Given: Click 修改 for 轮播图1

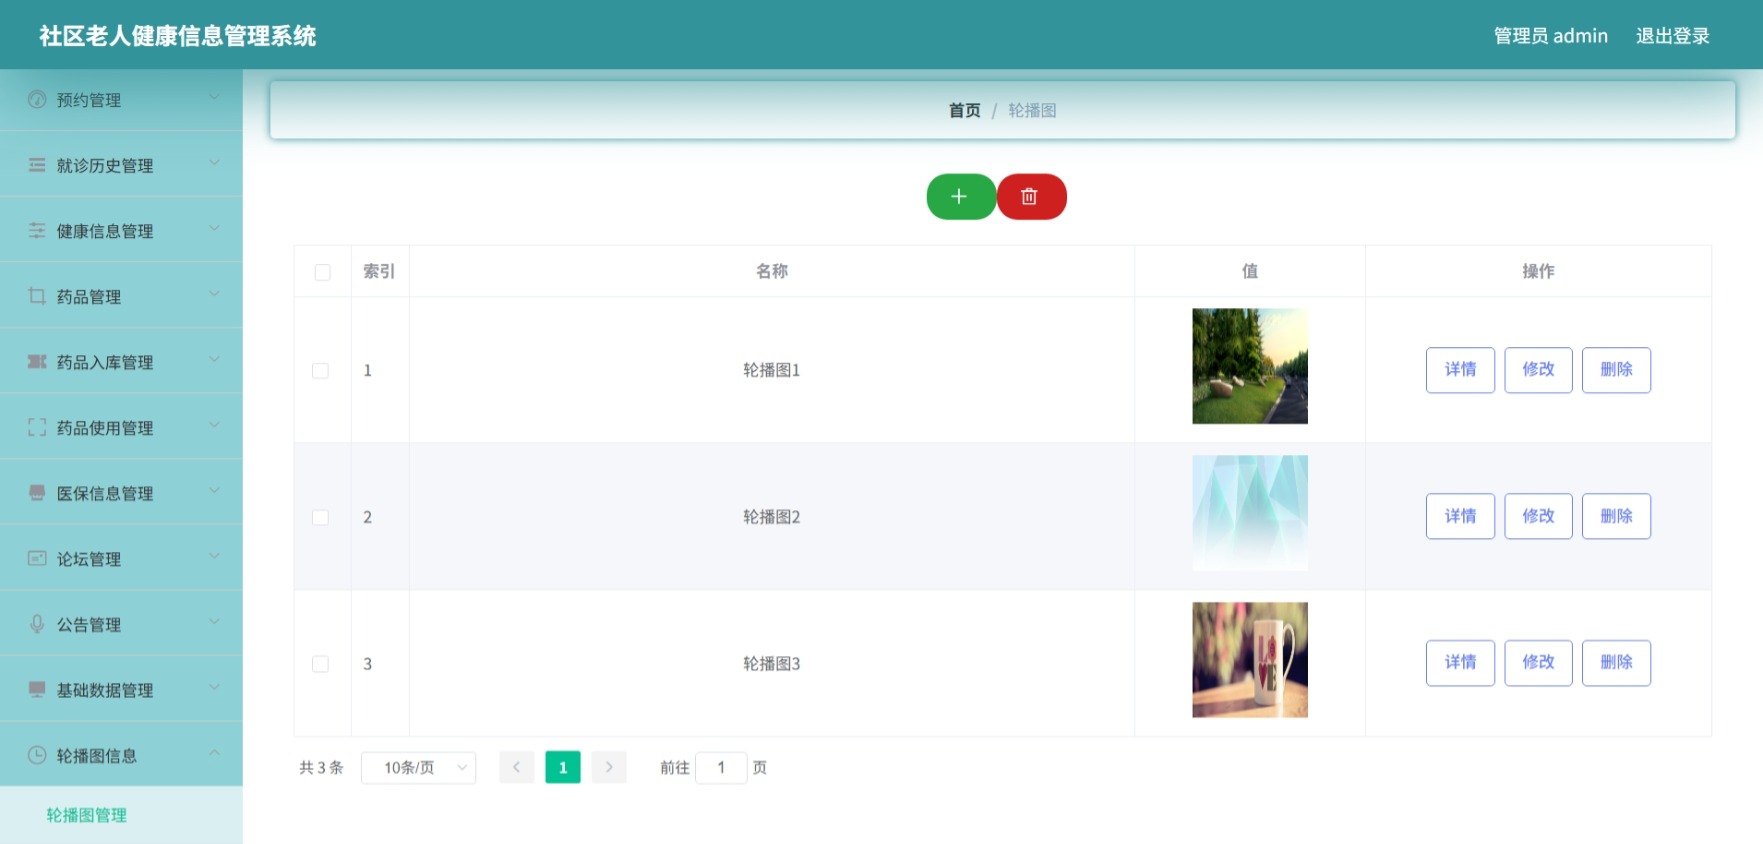Looking at the screenshot, I should (x=1538, y=370).
